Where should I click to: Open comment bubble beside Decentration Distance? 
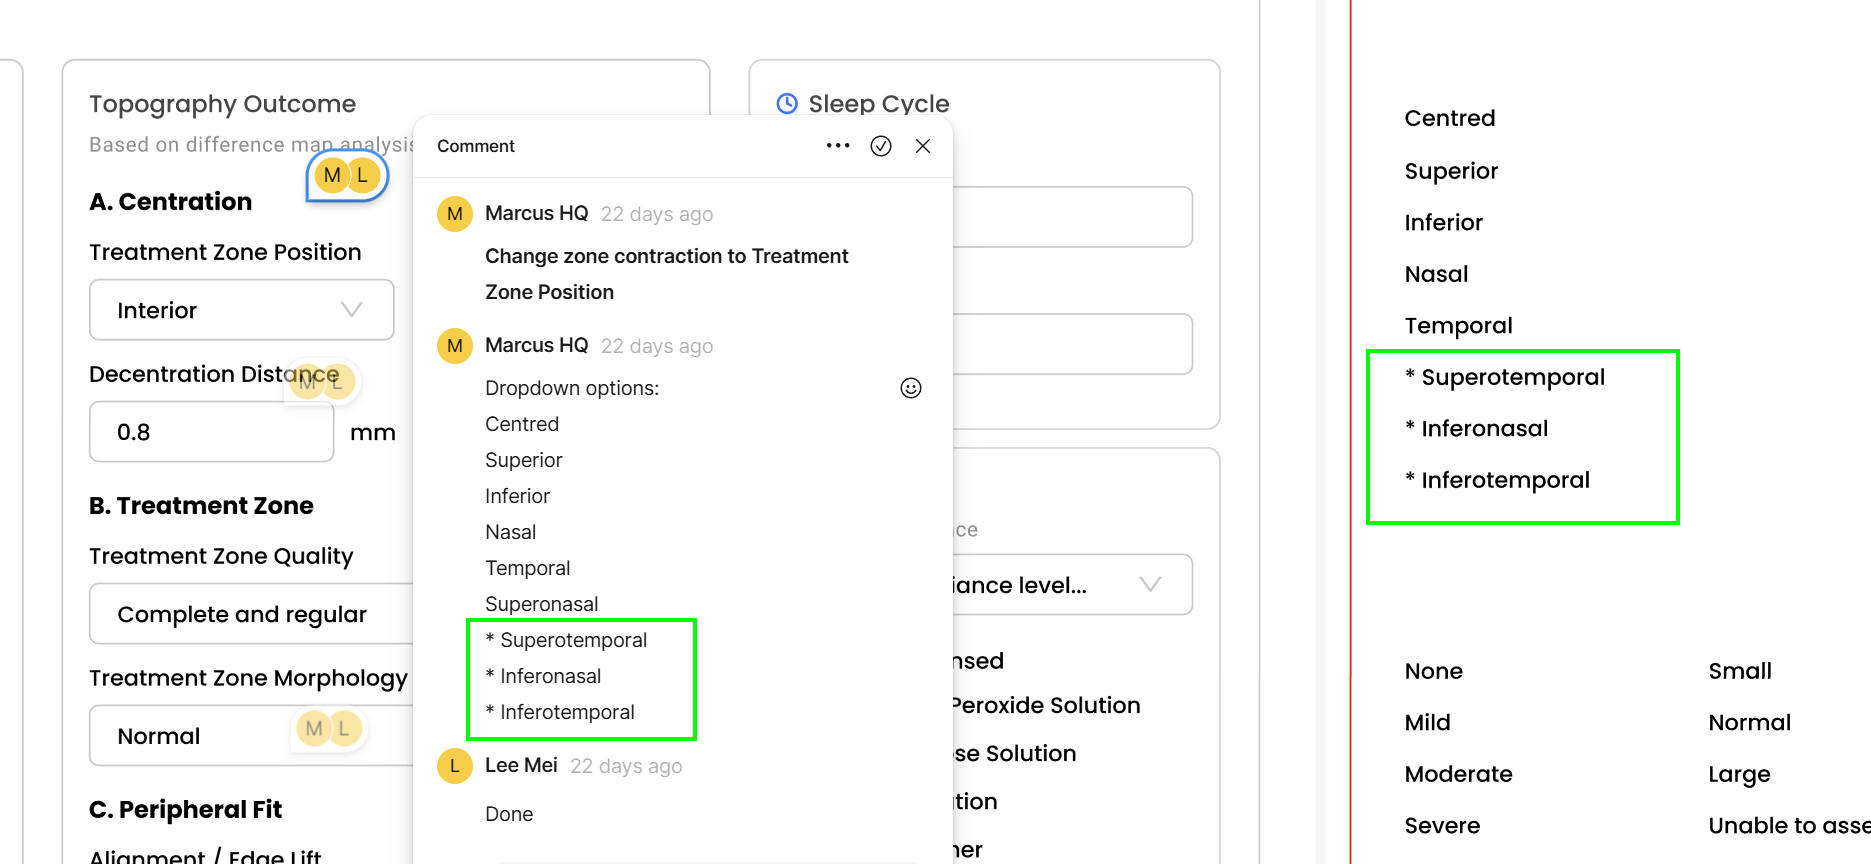coord(322,381)
